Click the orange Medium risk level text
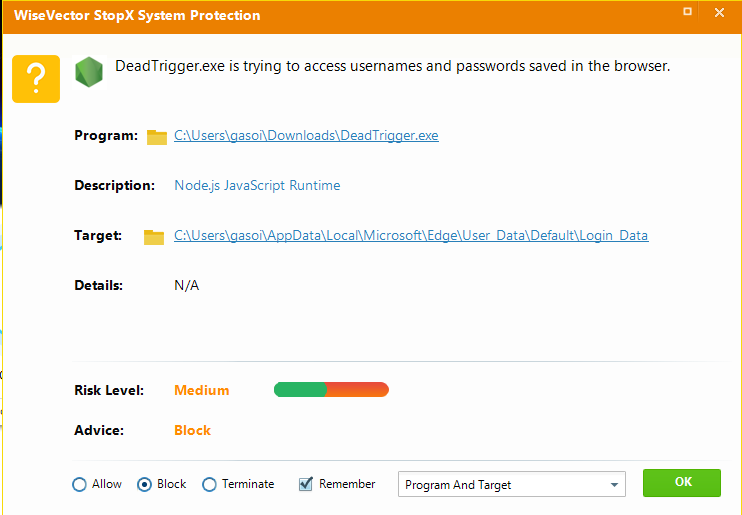 [201, 391]
